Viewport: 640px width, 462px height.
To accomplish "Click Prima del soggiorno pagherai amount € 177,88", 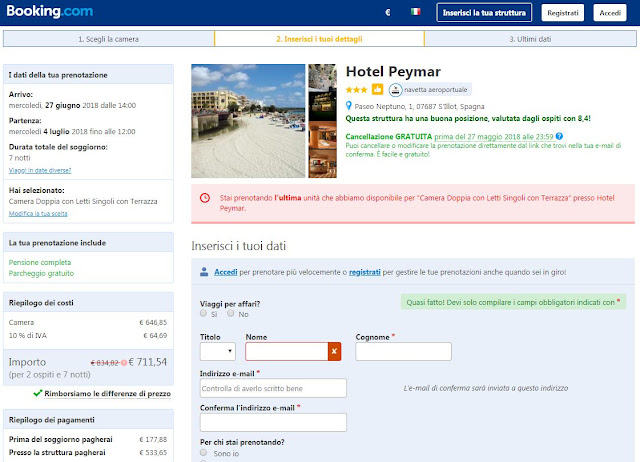I will [x=153, y=440].
